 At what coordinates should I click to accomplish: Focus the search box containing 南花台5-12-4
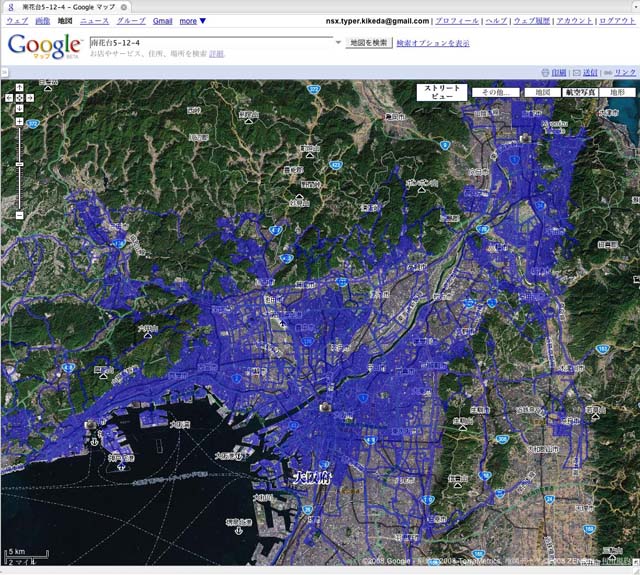pyautogui.click(x=211, y=42)
